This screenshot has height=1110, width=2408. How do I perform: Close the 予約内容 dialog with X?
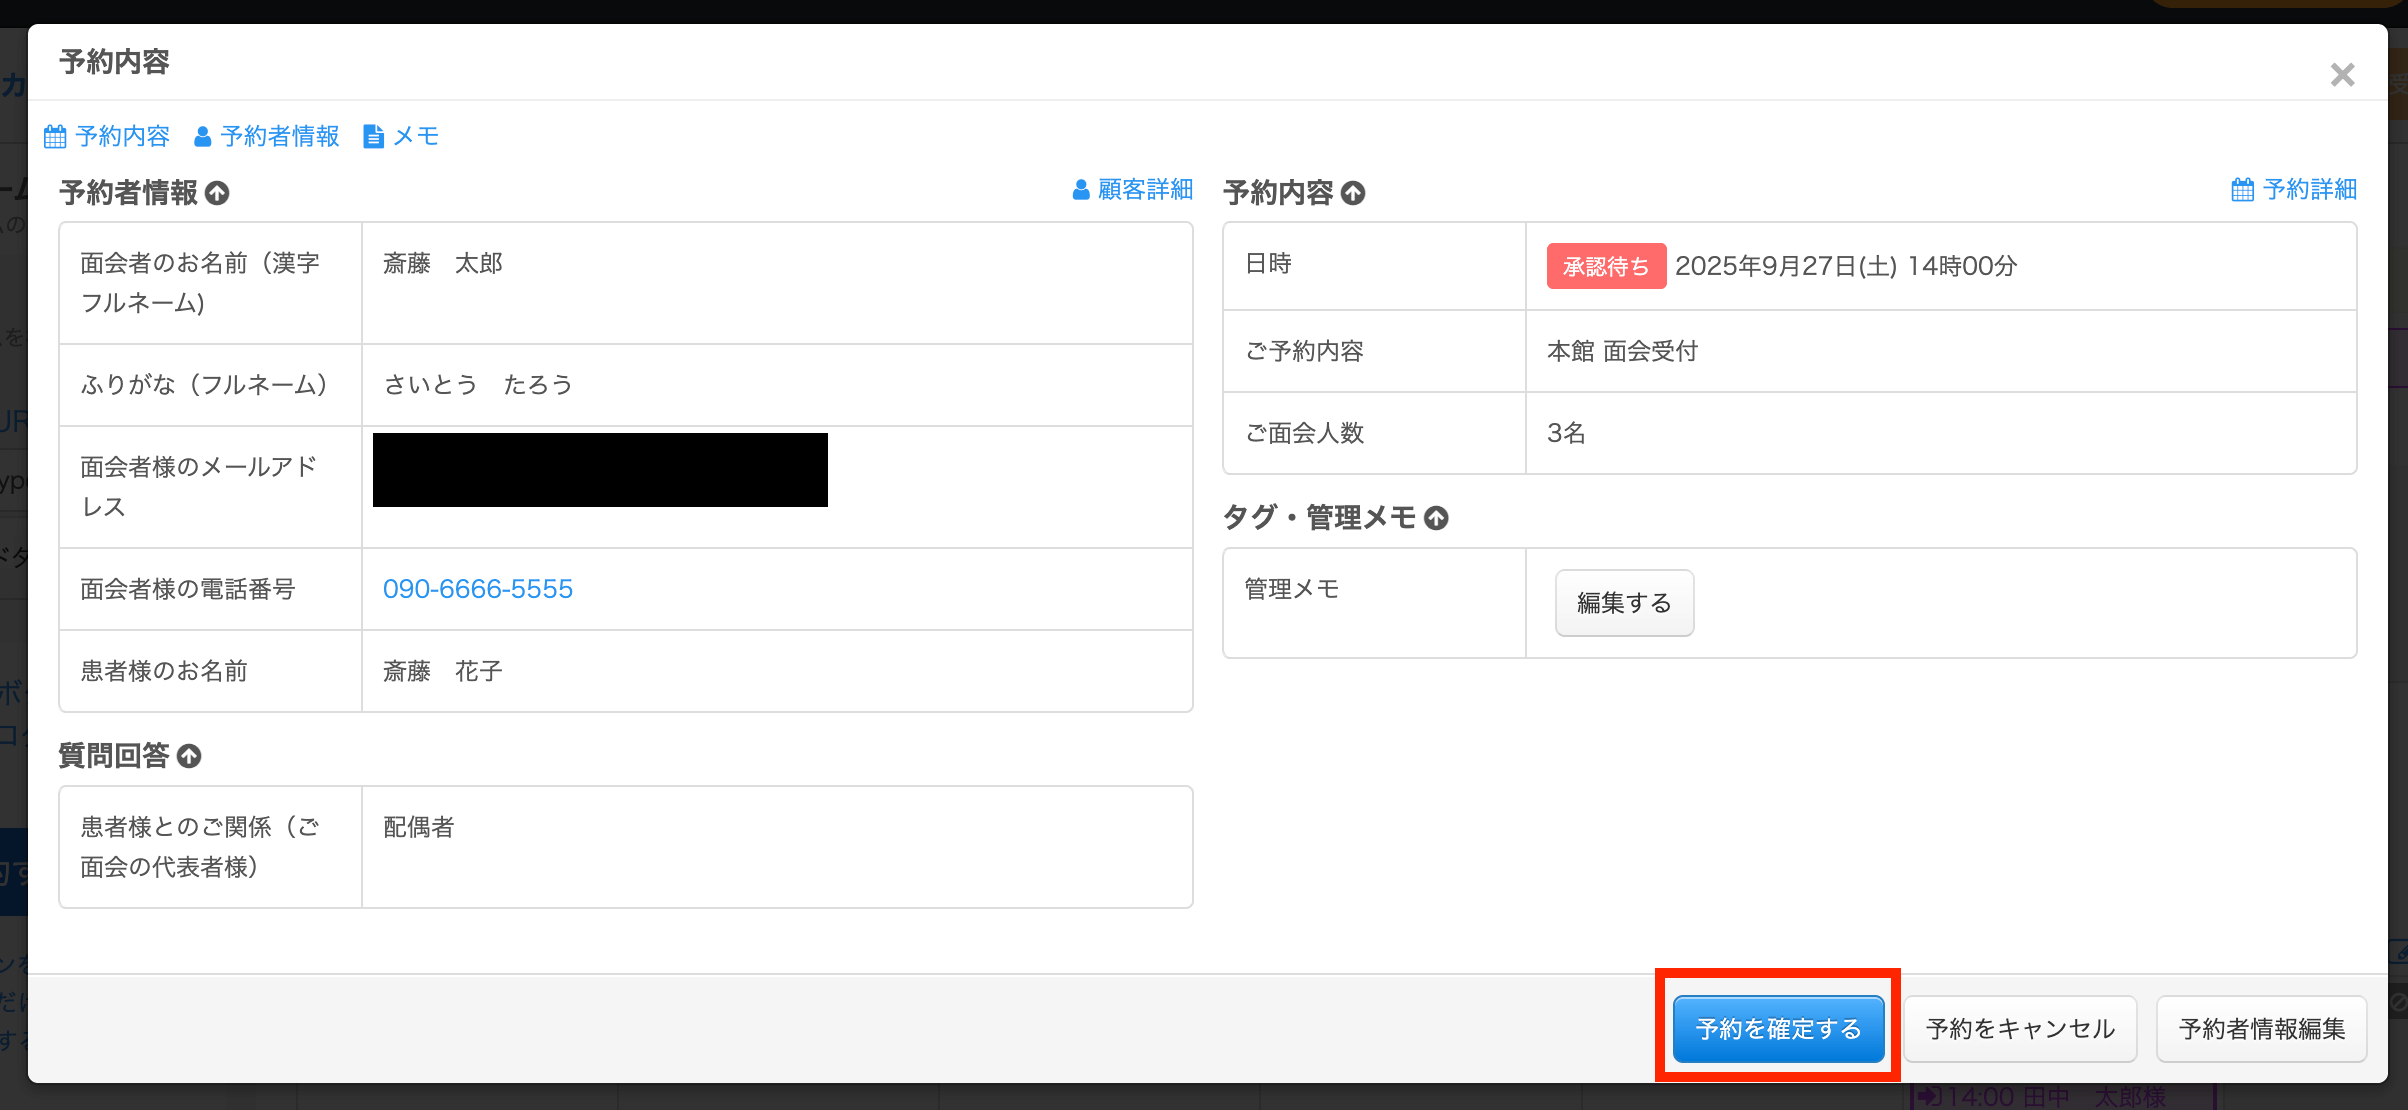[x=2342, y=75]
